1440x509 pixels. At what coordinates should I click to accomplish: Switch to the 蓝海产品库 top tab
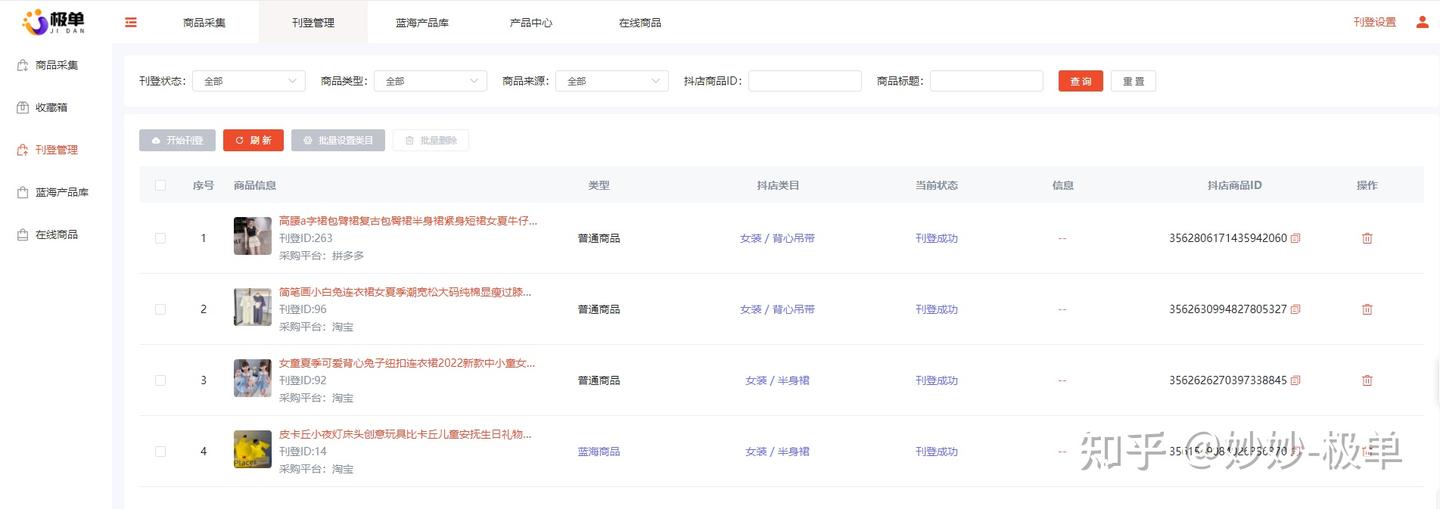422,22
